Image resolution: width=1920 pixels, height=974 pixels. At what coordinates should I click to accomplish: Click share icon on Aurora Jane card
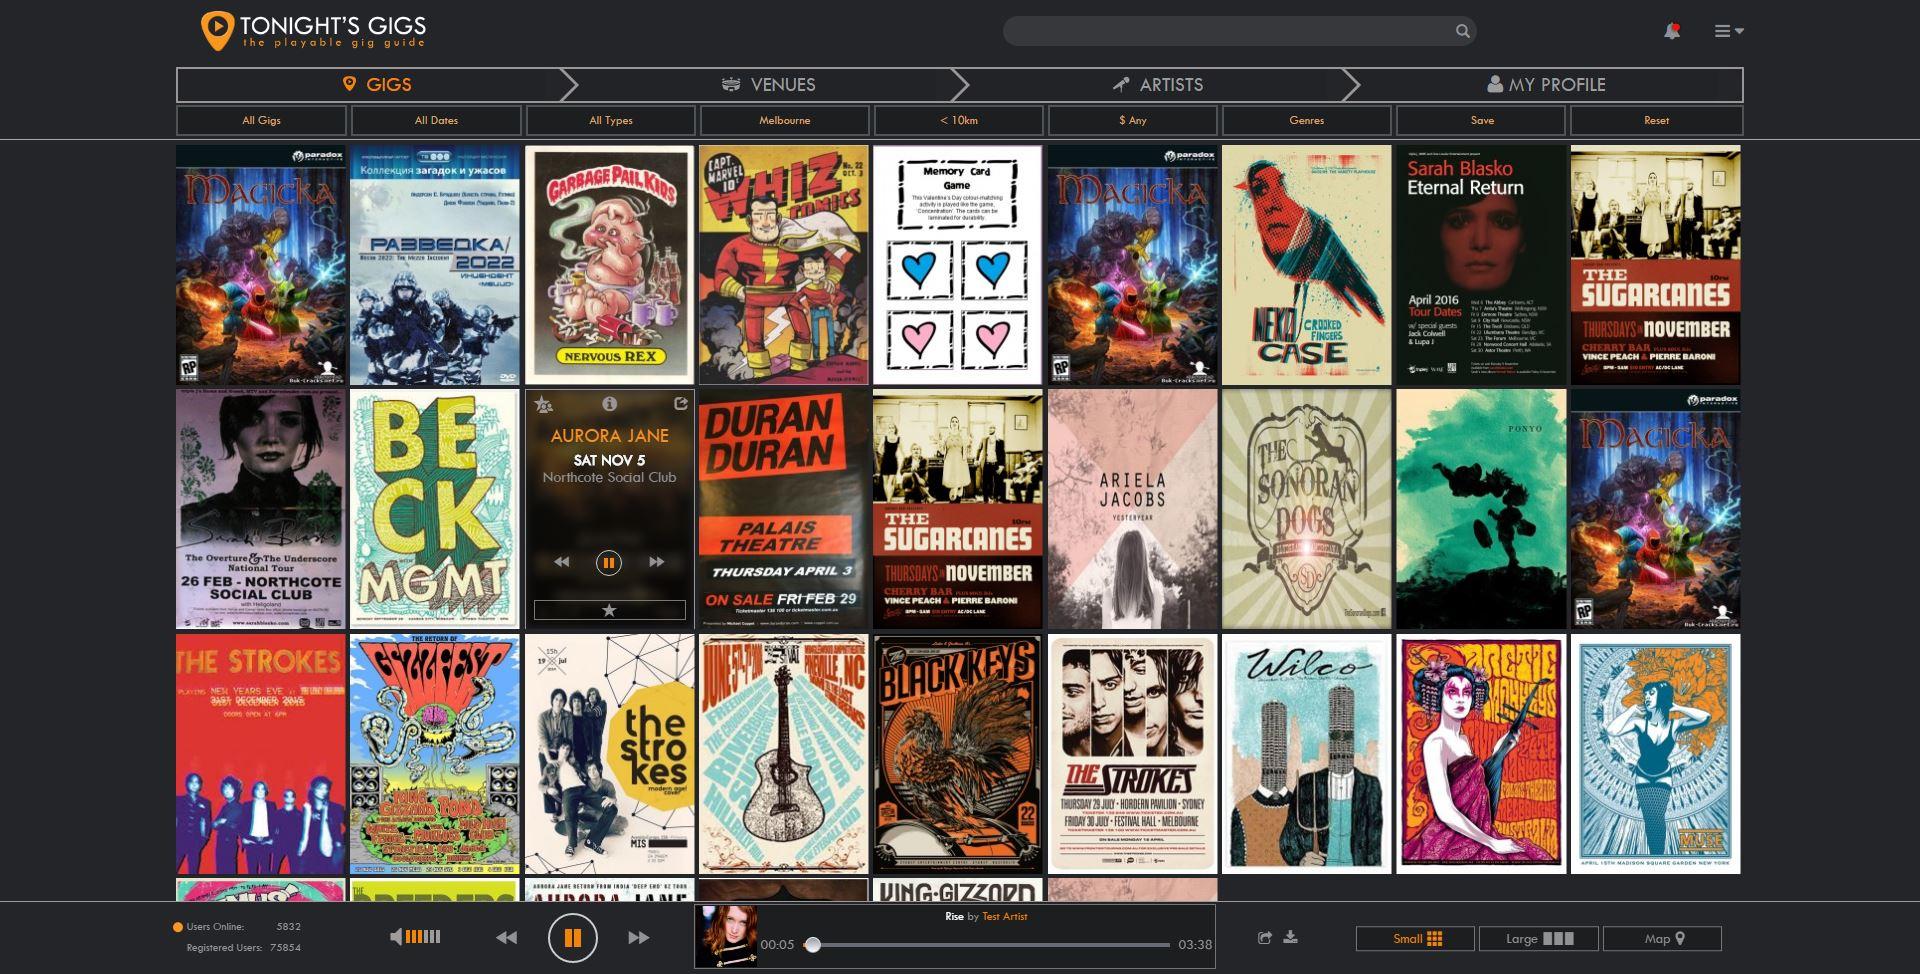point(681,404)
